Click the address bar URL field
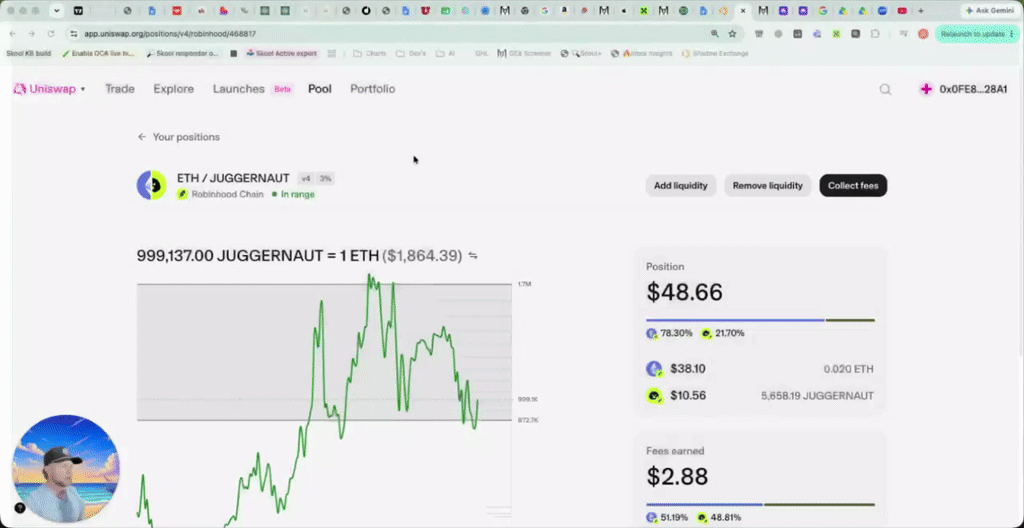The height and width of the screenshot is (528, 1024). coord(392,33)
